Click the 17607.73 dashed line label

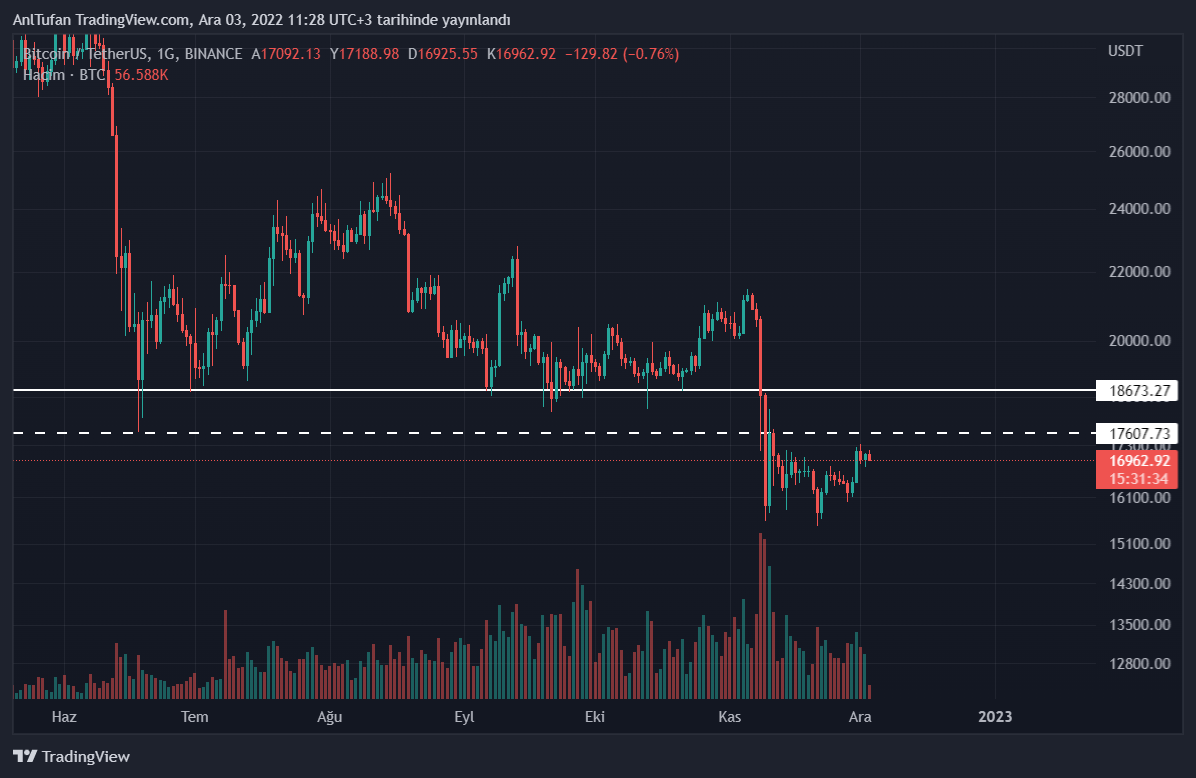(1136, 433)
